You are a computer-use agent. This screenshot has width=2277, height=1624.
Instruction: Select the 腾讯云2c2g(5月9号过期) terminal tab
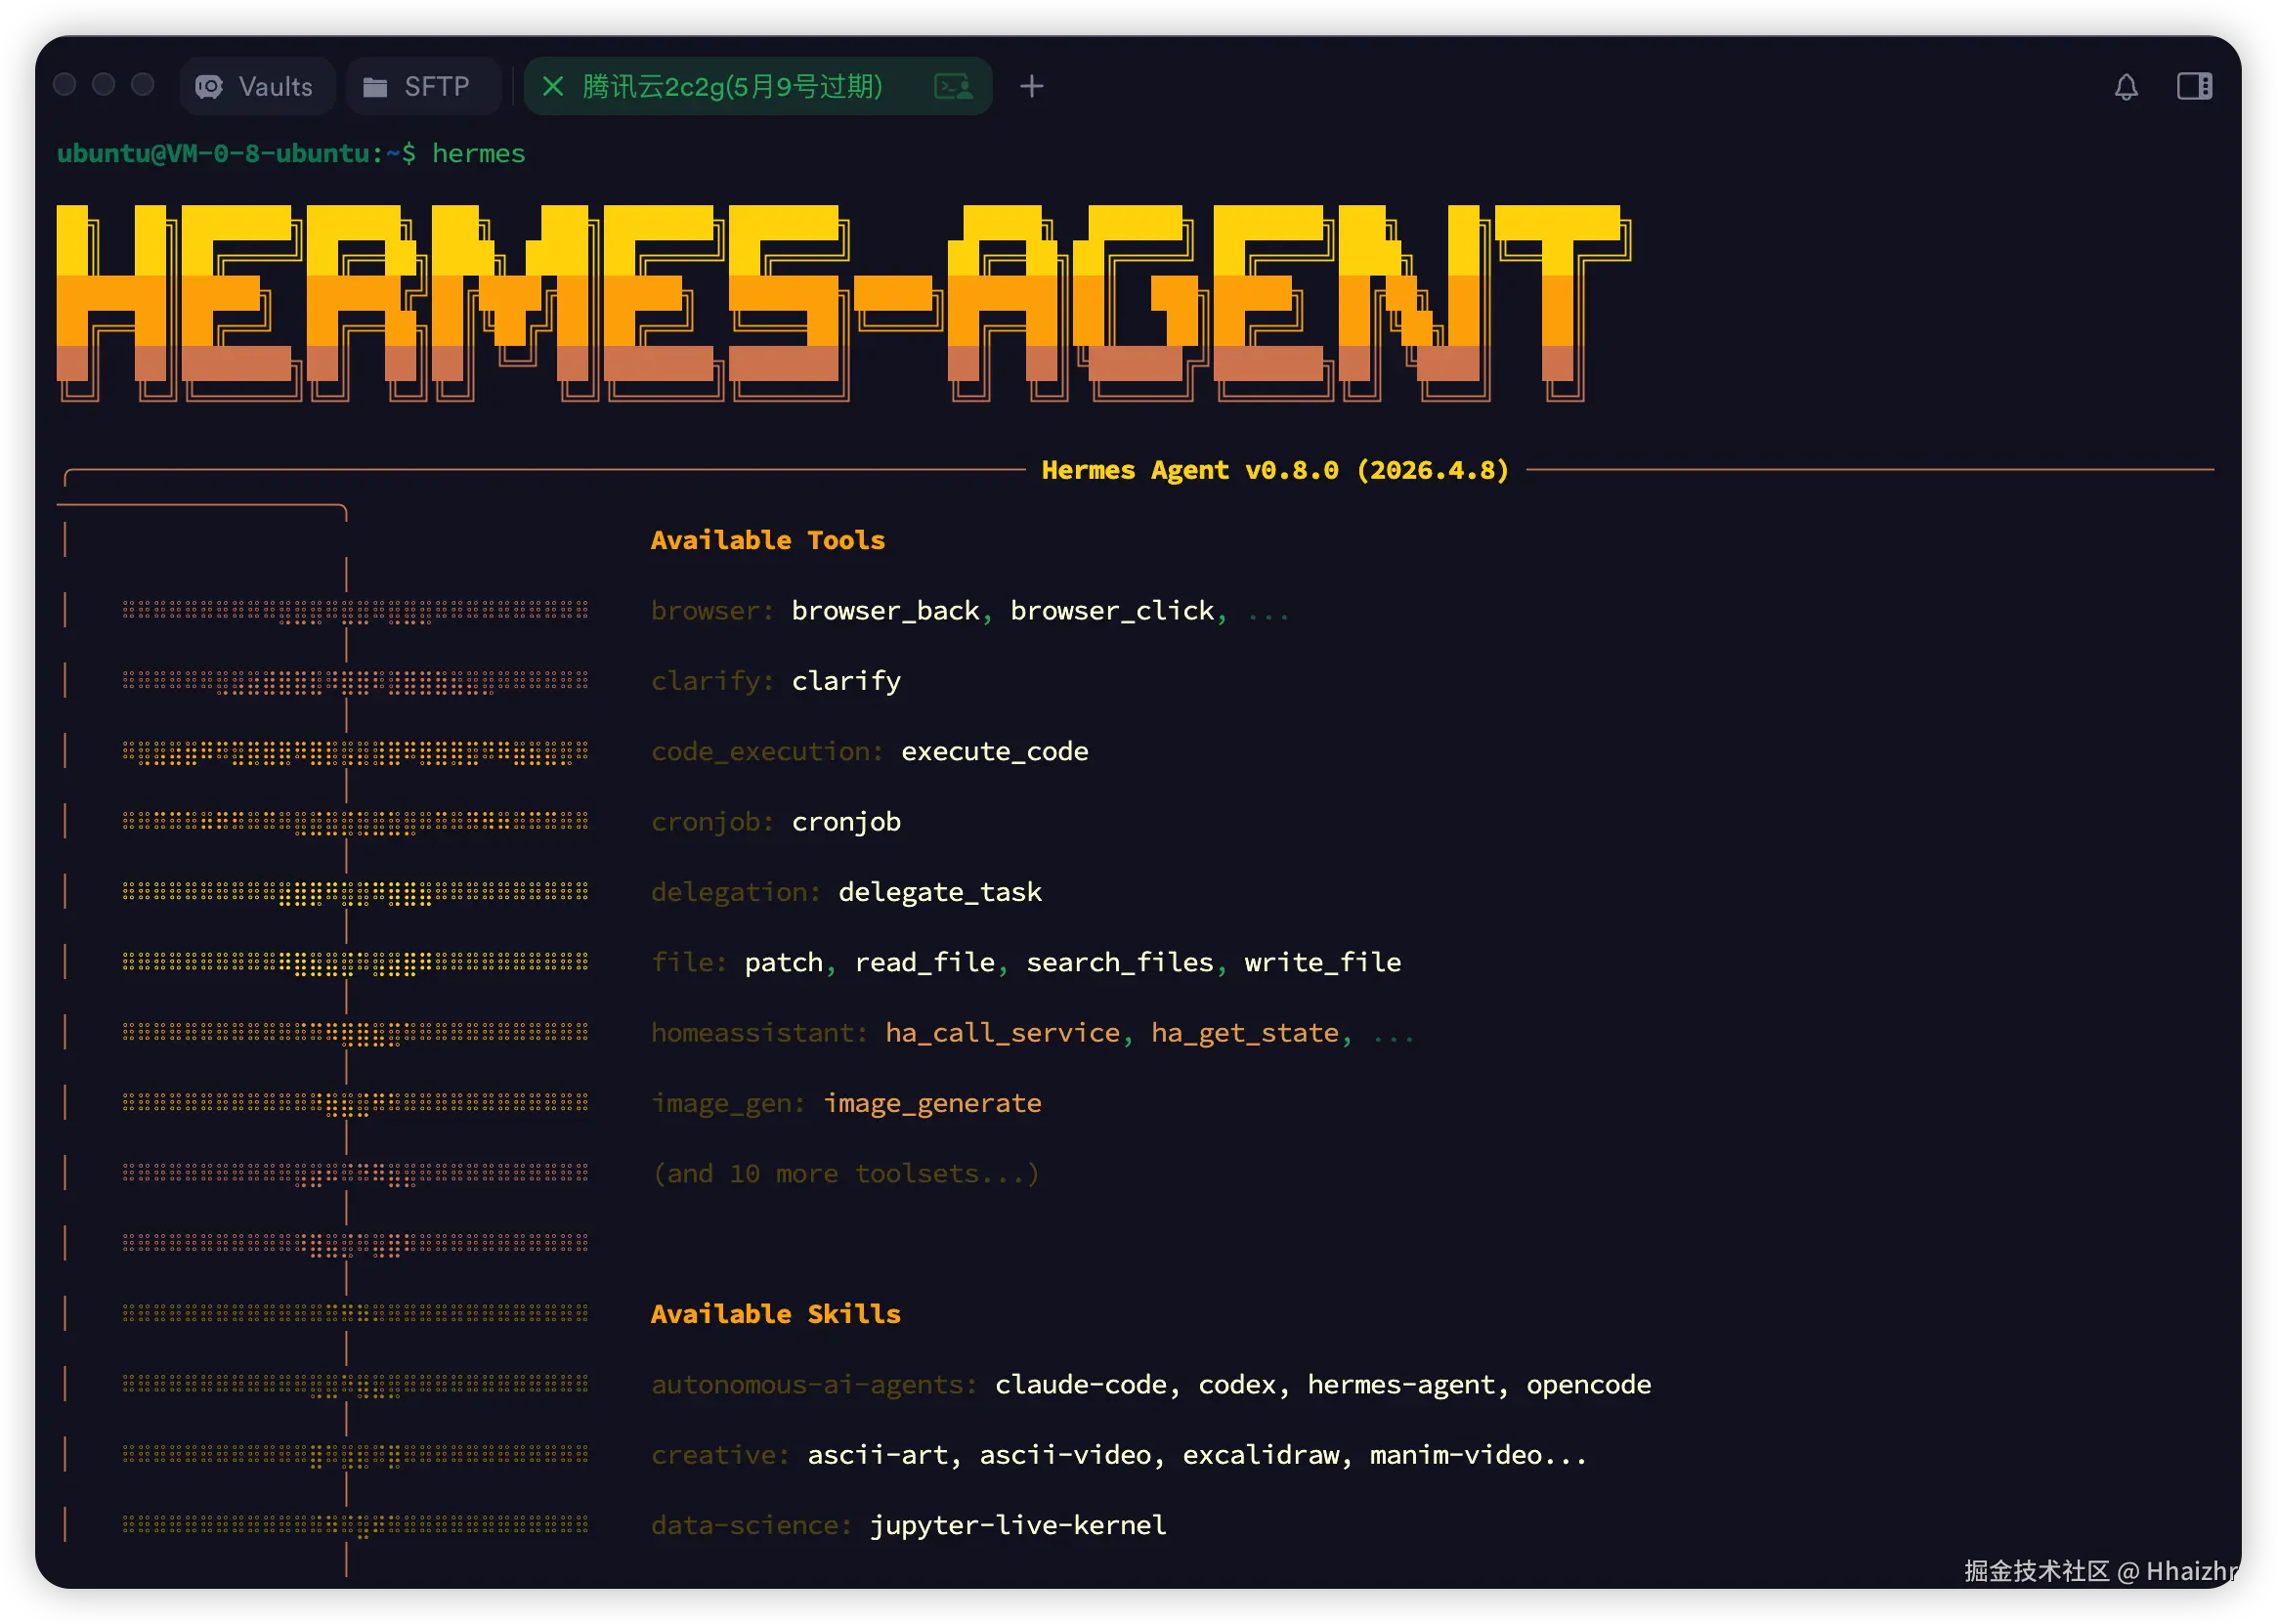732,87
